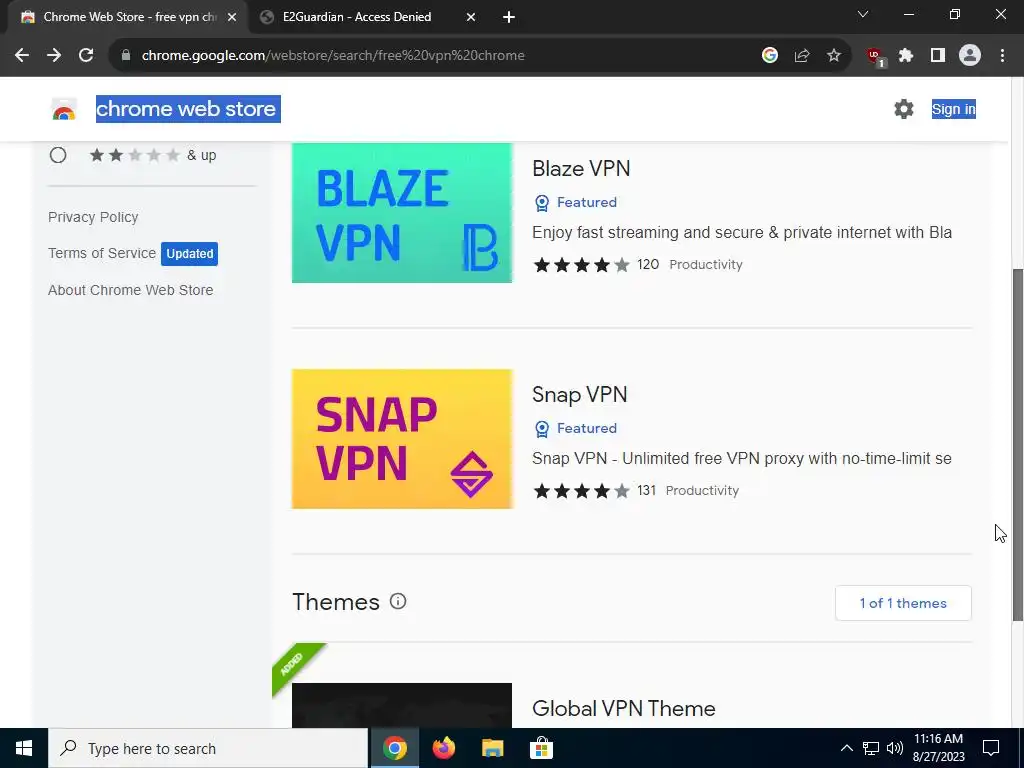Open Chrome's three-dot menu
1024x768 pixels.
point(1002,56)
